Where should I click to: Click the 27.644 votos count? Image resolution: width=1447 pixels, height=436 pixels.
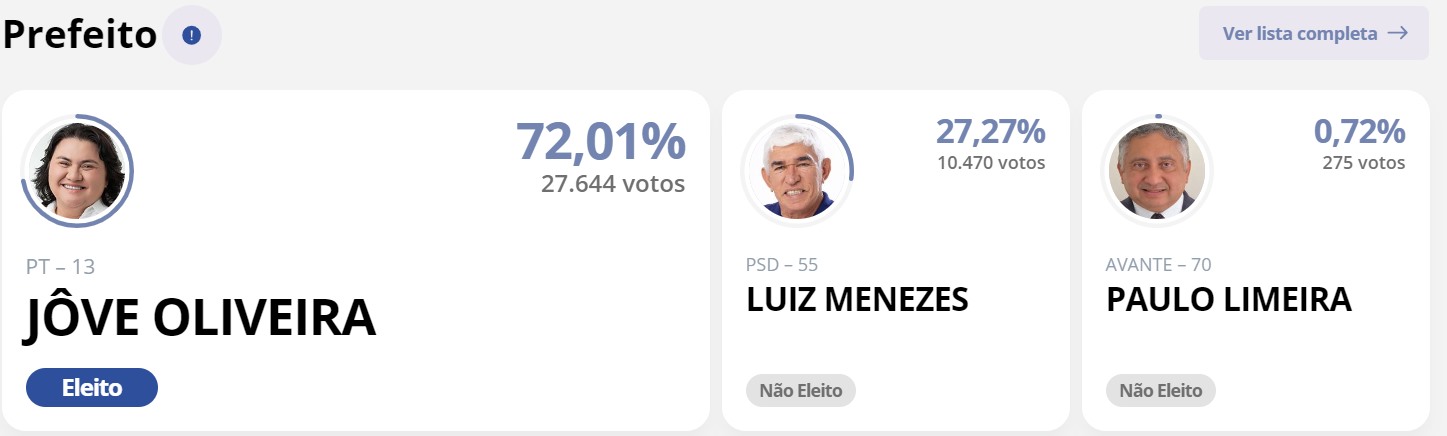click(613, 184)
